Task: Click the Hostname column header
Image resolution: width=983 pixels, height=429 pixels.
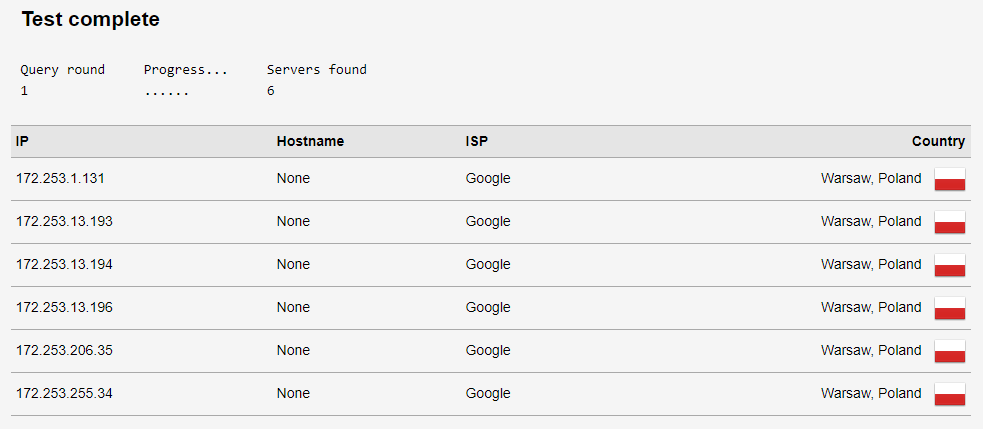Action: click(x=310, y=141)
